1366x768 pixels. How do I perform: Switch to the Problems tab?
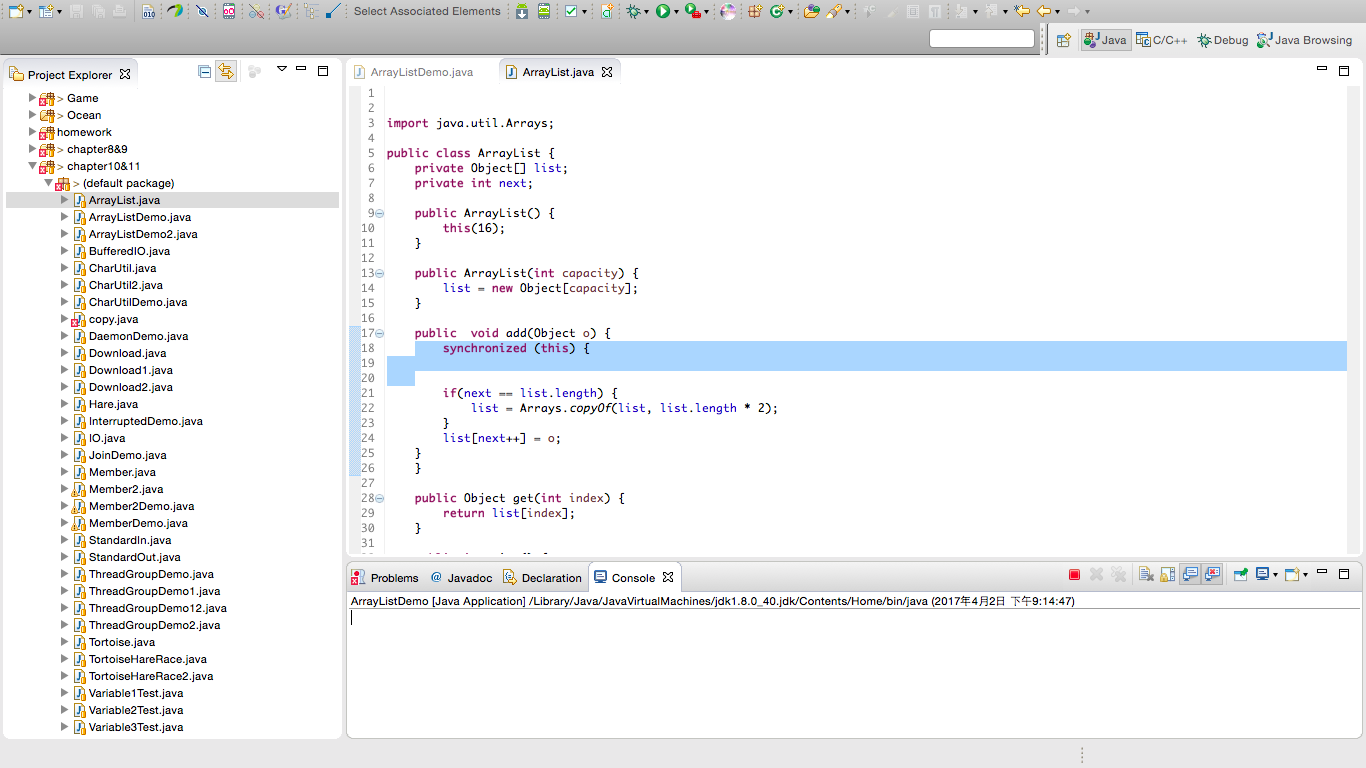pos(384,577)
